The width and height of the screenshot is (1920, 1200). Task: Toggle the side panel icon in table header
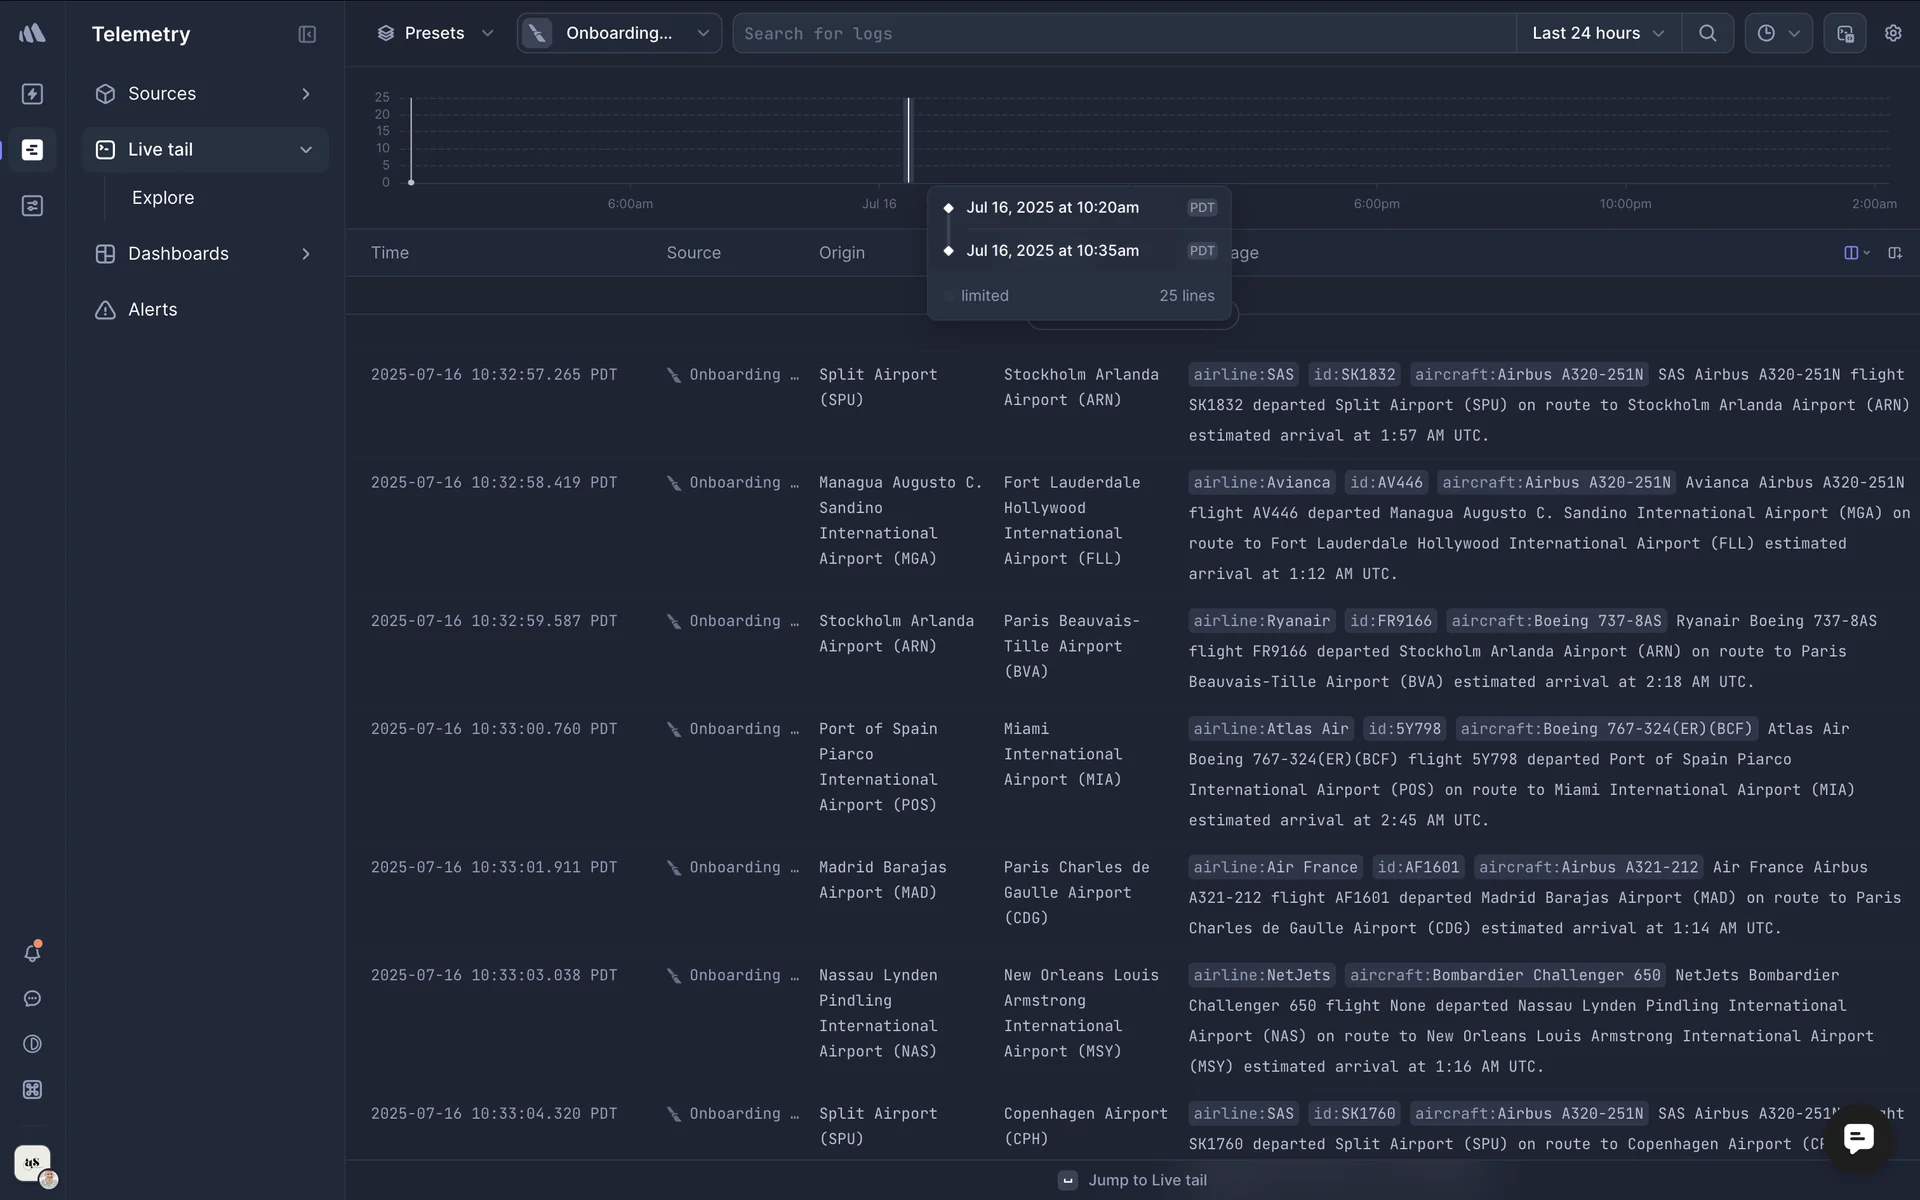(1895, 253)
